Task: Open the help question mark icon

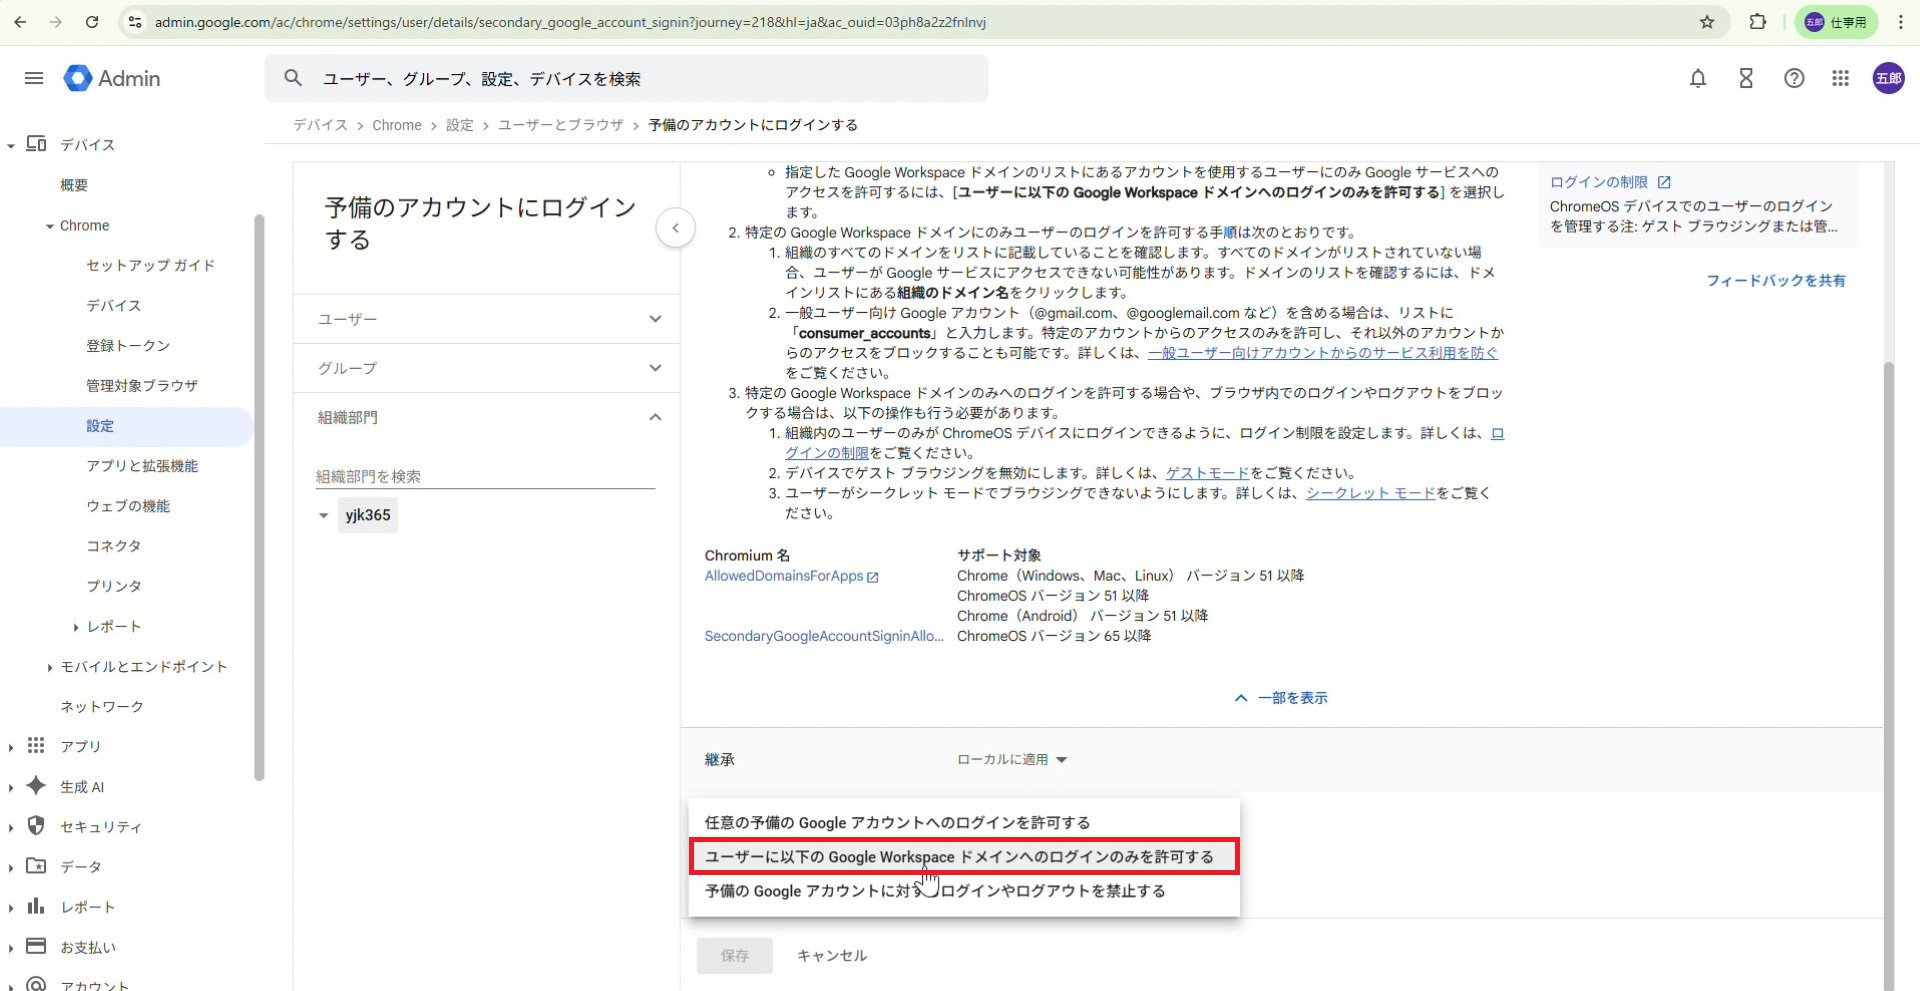Action: pyautogui.click(x=1793, y=78)
